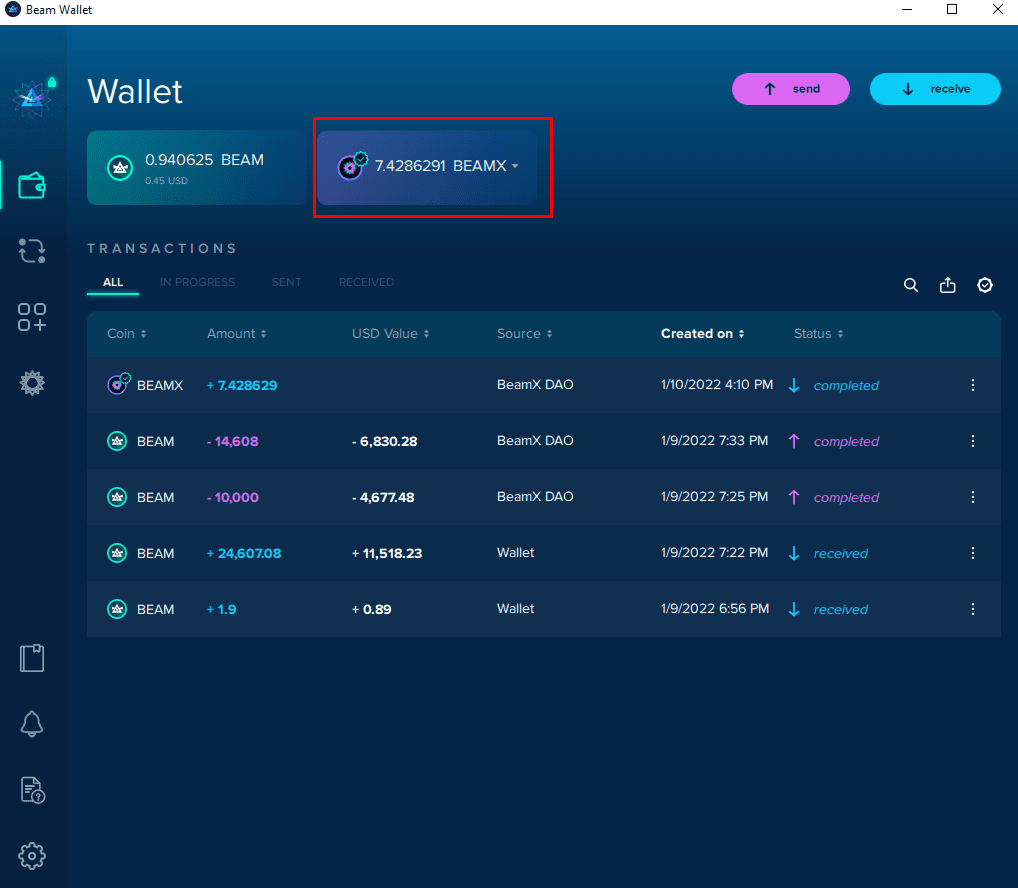The image size is (1018, 888).
Task: Click the receive button
Action: pos(935,89)
